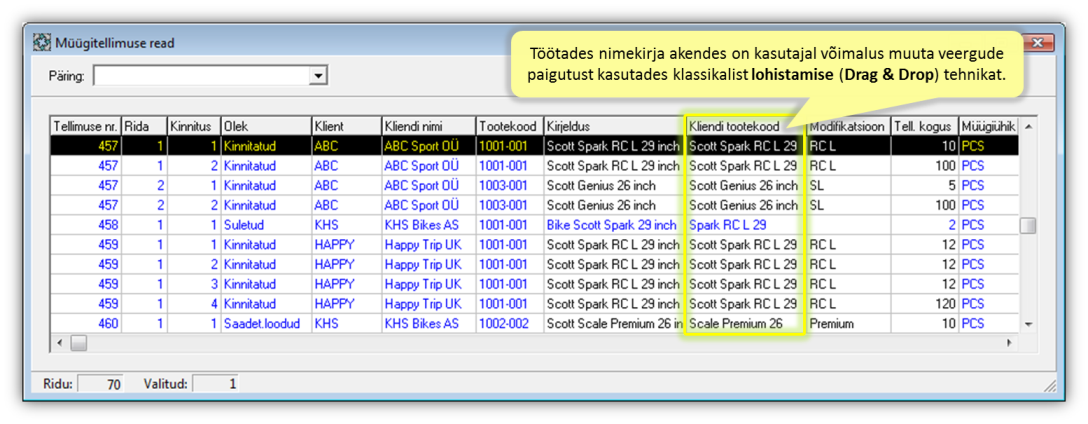Click the Premium modification cell
The height and width of the screenshot is (424, 1088).
[x=849, y=323]
